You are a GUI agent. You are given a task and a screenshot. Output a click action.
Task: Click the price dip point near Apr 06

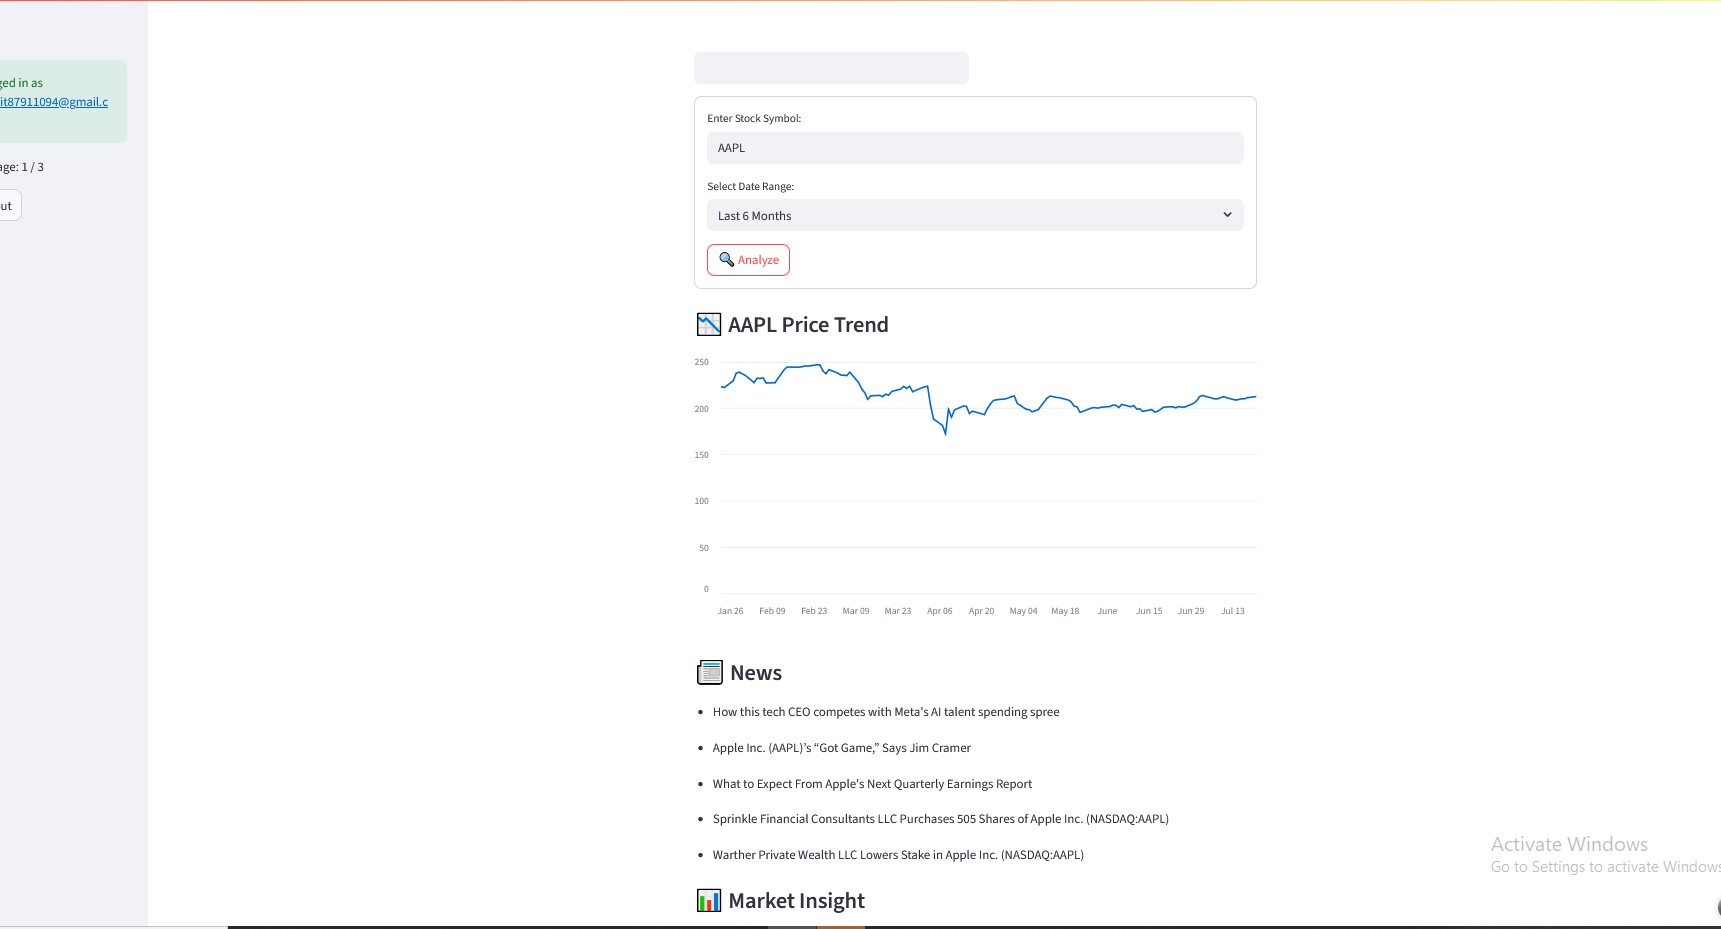pos(946,433)
